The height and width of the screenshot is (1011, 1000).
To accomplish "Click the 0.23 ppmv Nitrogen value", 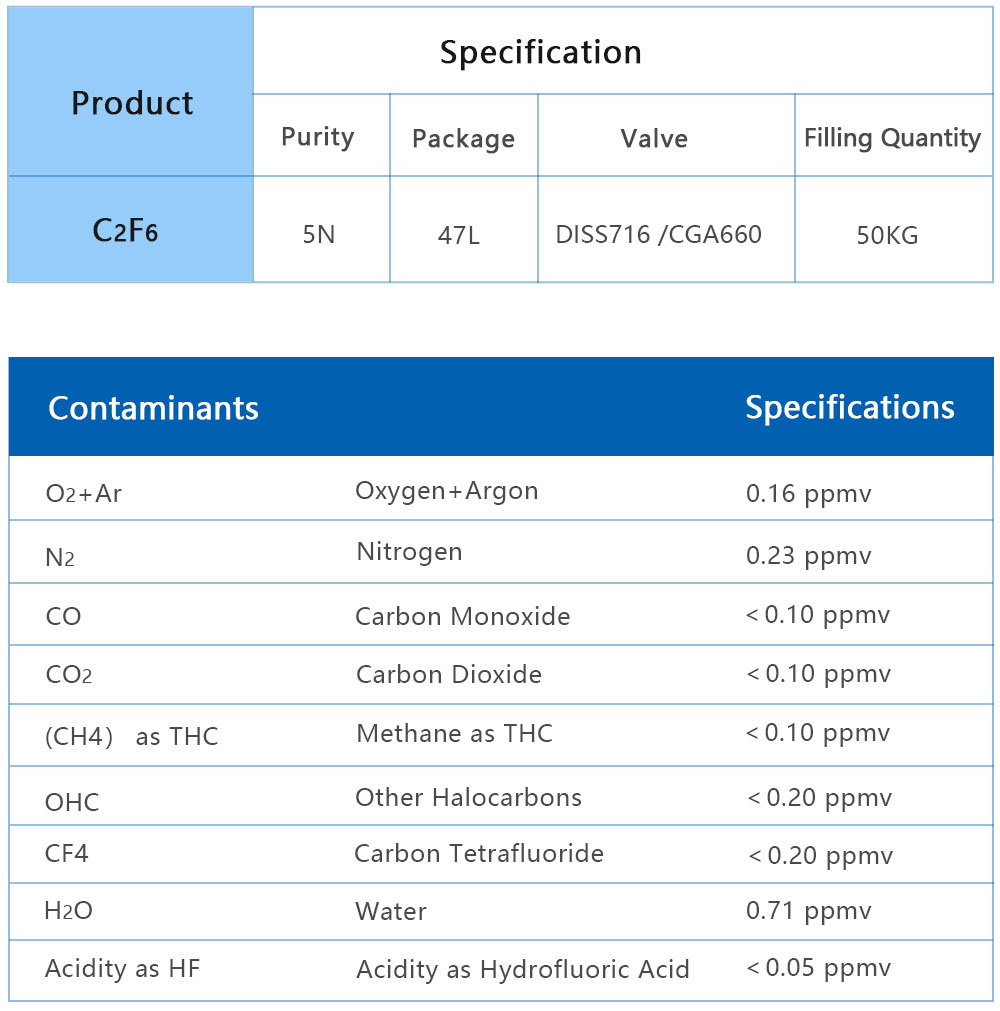I will (808, 555).
